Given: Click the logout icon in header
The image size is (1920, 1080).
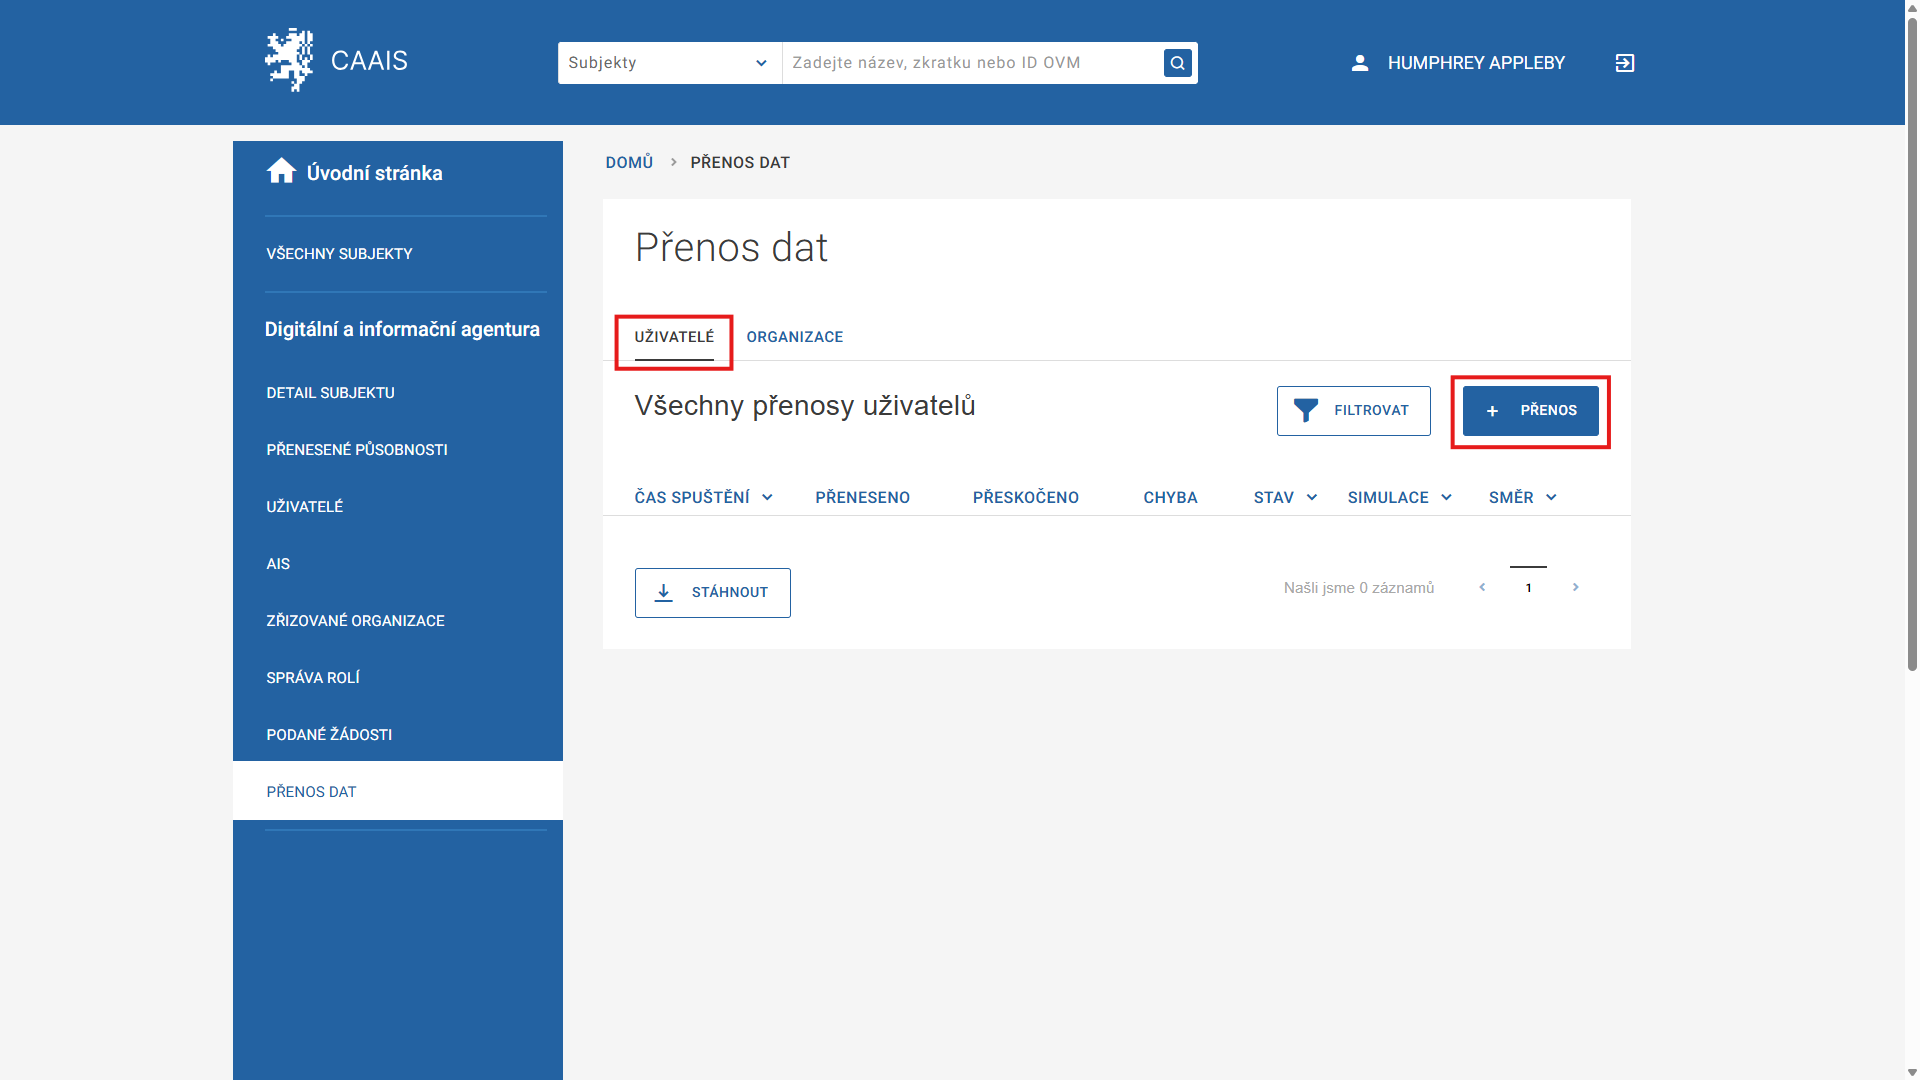Looking at the screenshot, I should click(x=1625, y=63).
